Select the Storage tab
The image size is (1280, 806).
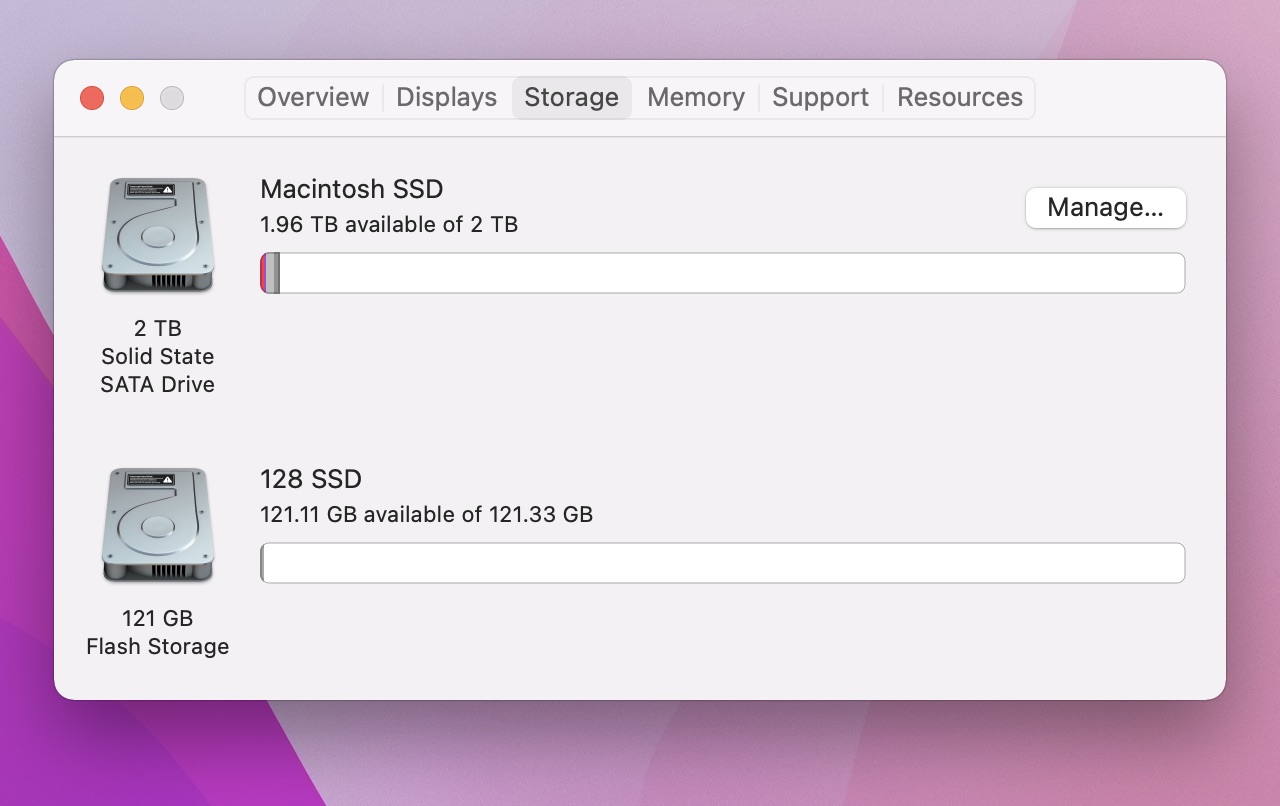coord(572,97)
